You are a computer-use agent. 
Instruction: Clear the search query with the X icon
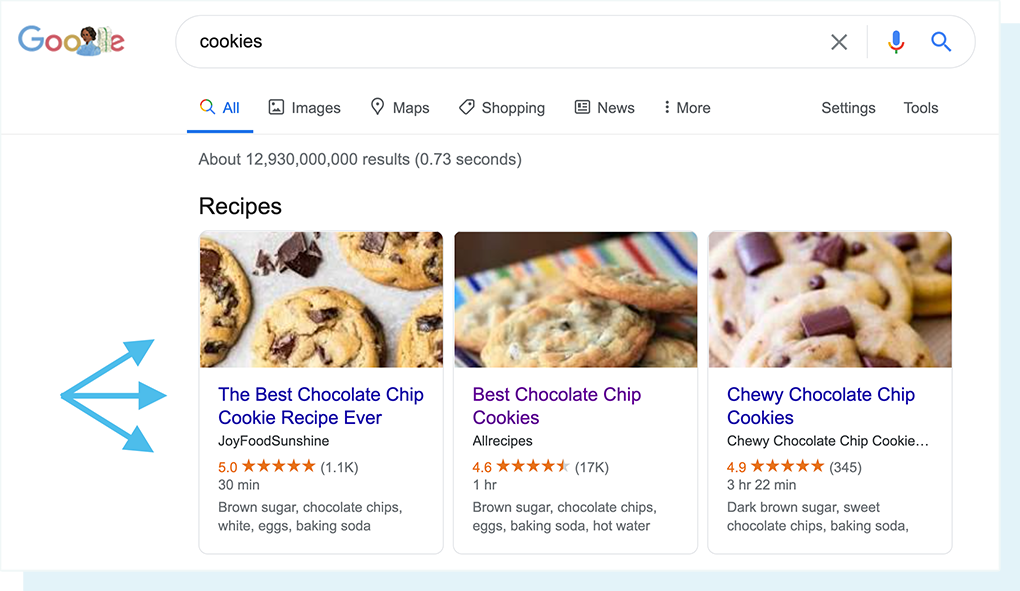pyautogui.click(x=838, y=41)
